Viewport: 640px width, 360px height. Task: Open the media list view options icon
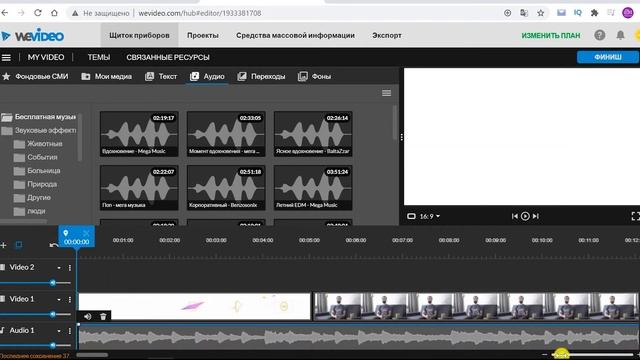point(386,93)
